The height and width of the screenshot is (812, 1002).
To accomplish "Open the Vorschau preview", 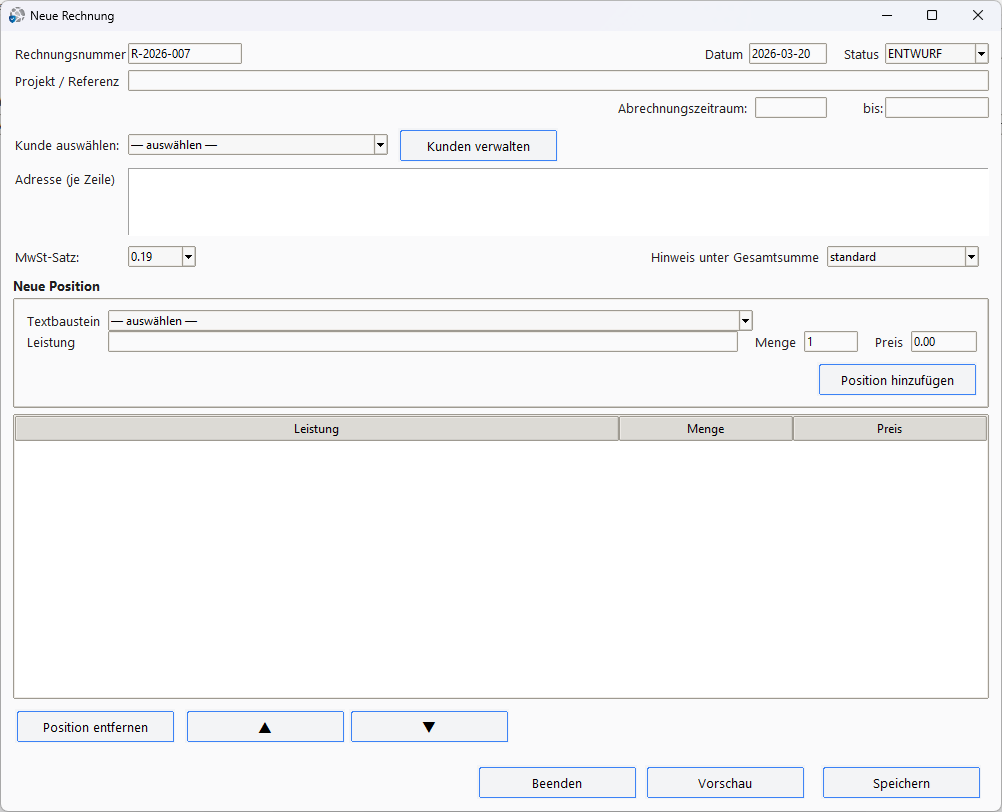I will 725,783.
